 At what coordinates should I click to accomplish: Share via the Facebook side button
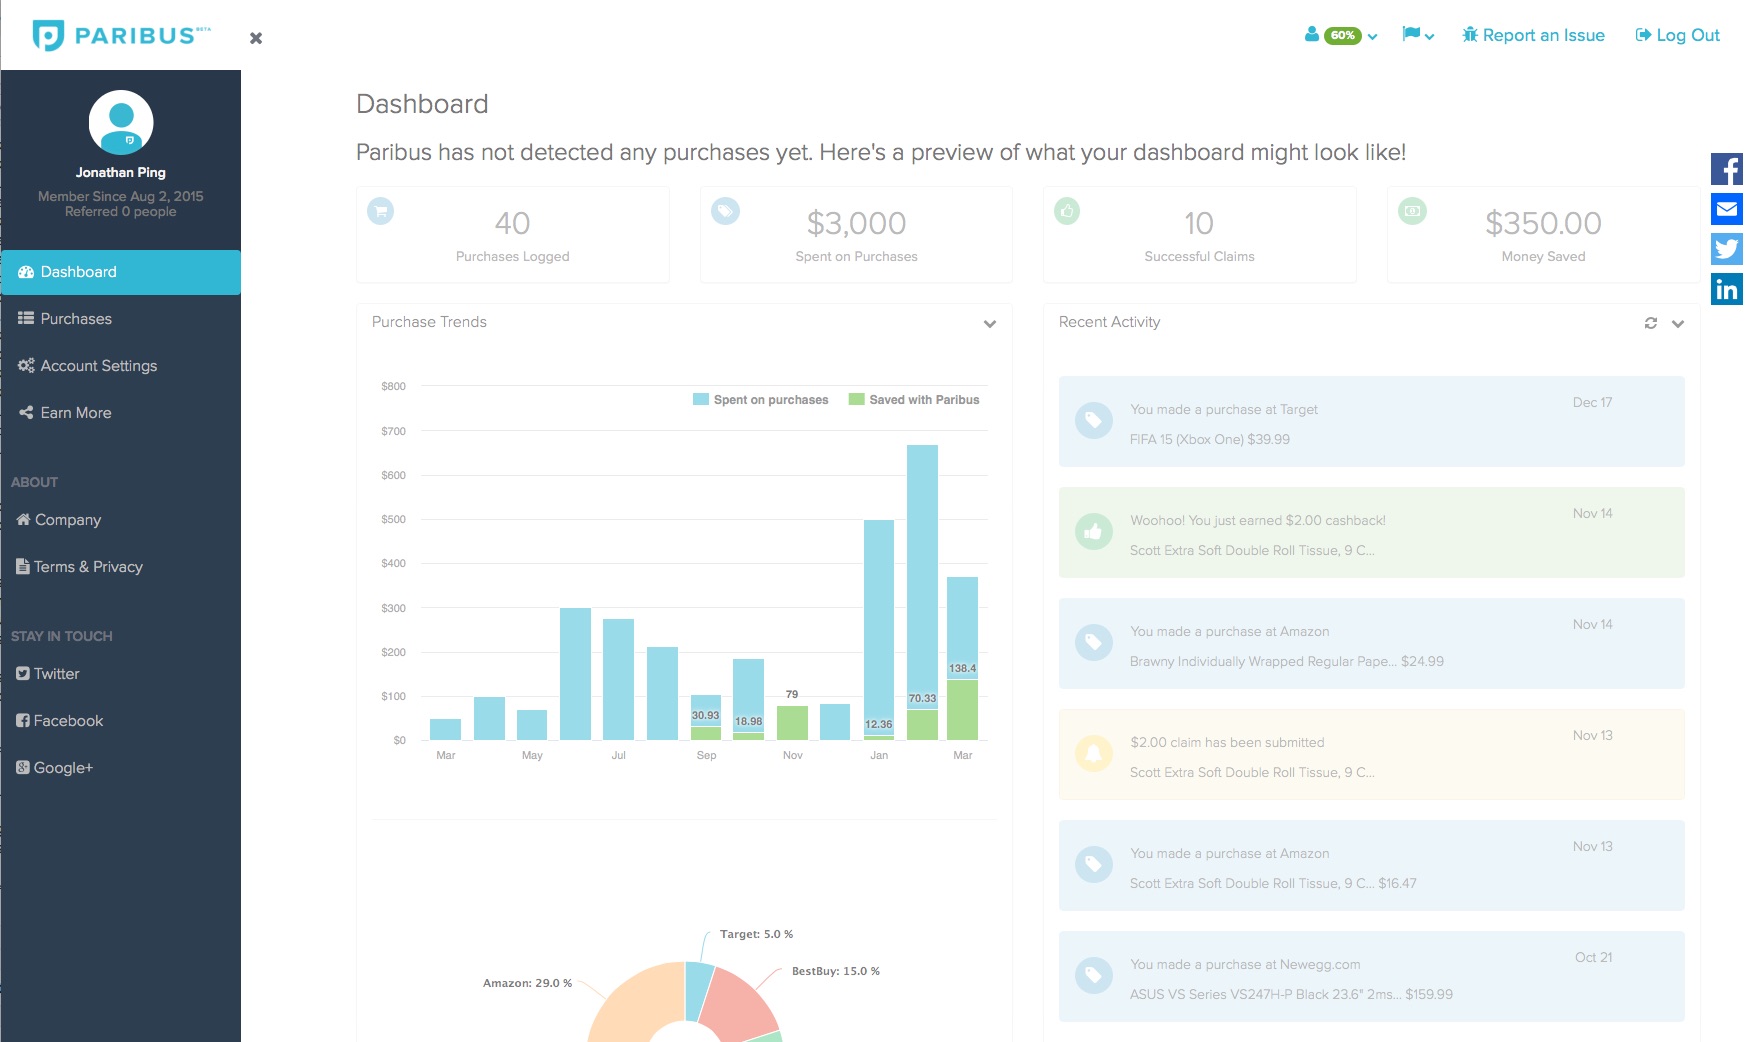pos(1727,169)
